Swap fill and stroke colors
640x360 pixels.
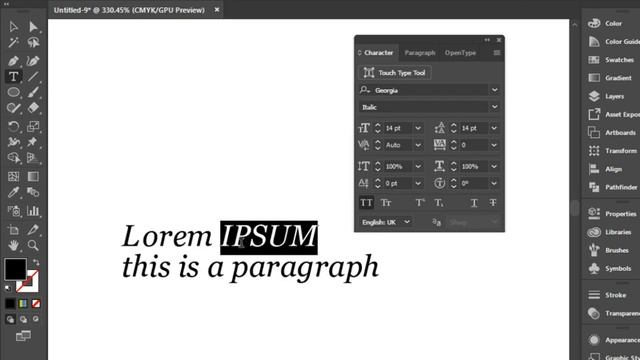click(x=36, y=262)
